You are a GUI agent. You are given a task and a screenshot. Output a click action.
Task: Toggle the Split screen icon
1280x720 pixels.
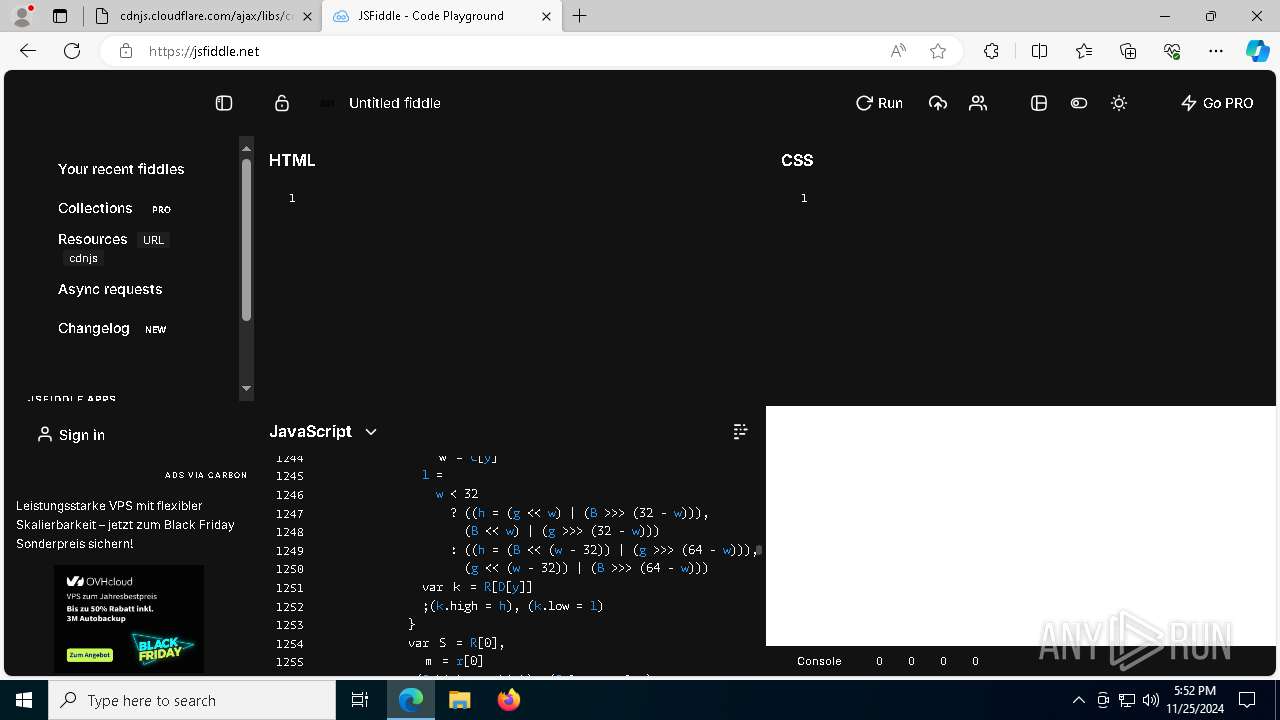[x=1039, y=51]
